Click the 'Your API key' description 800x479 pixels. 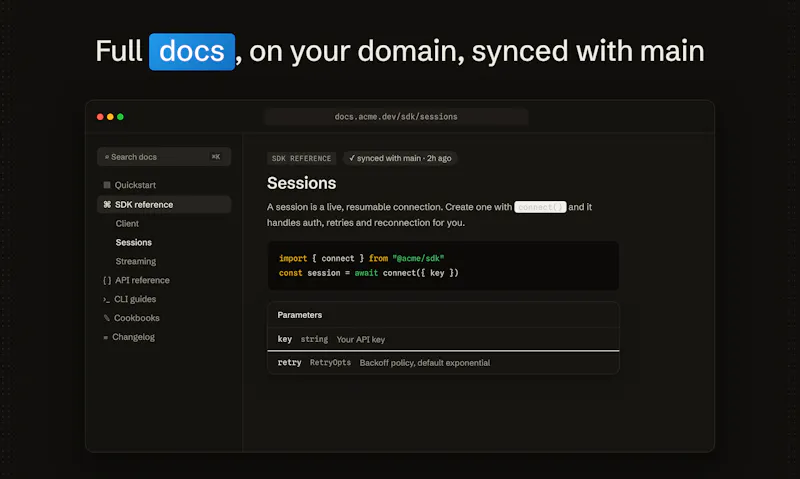point(361,340)
